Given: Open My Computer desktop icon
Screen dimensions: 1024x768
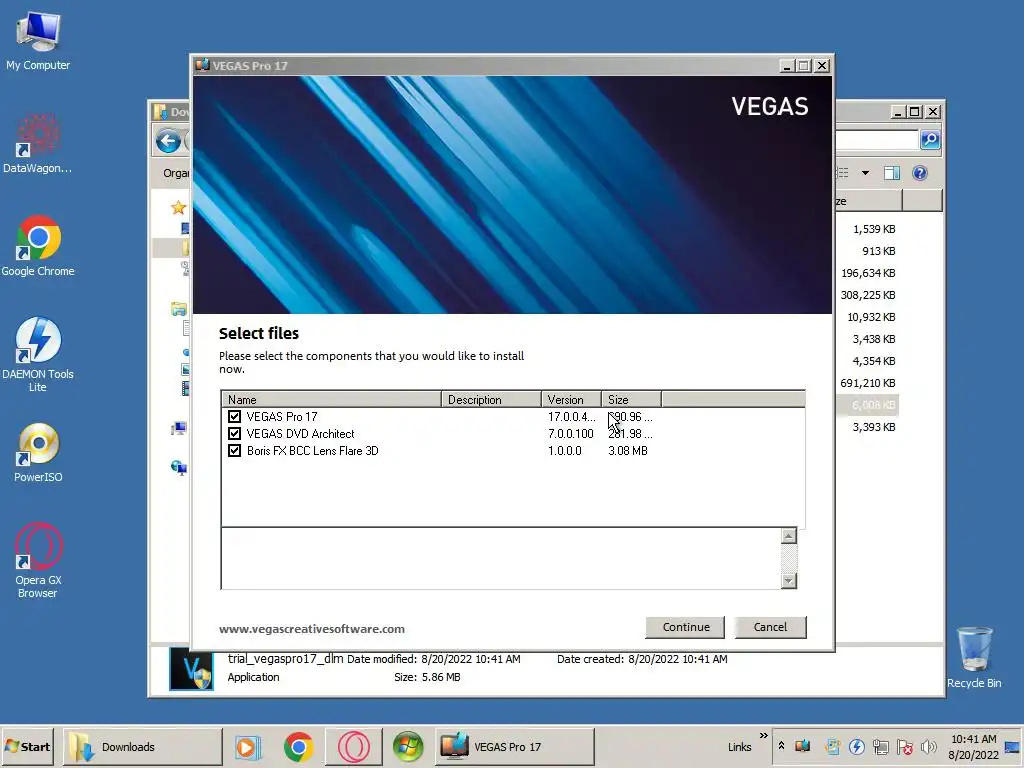Looking at the screenshot, I should pyautogui.click(x=38, y=40).
